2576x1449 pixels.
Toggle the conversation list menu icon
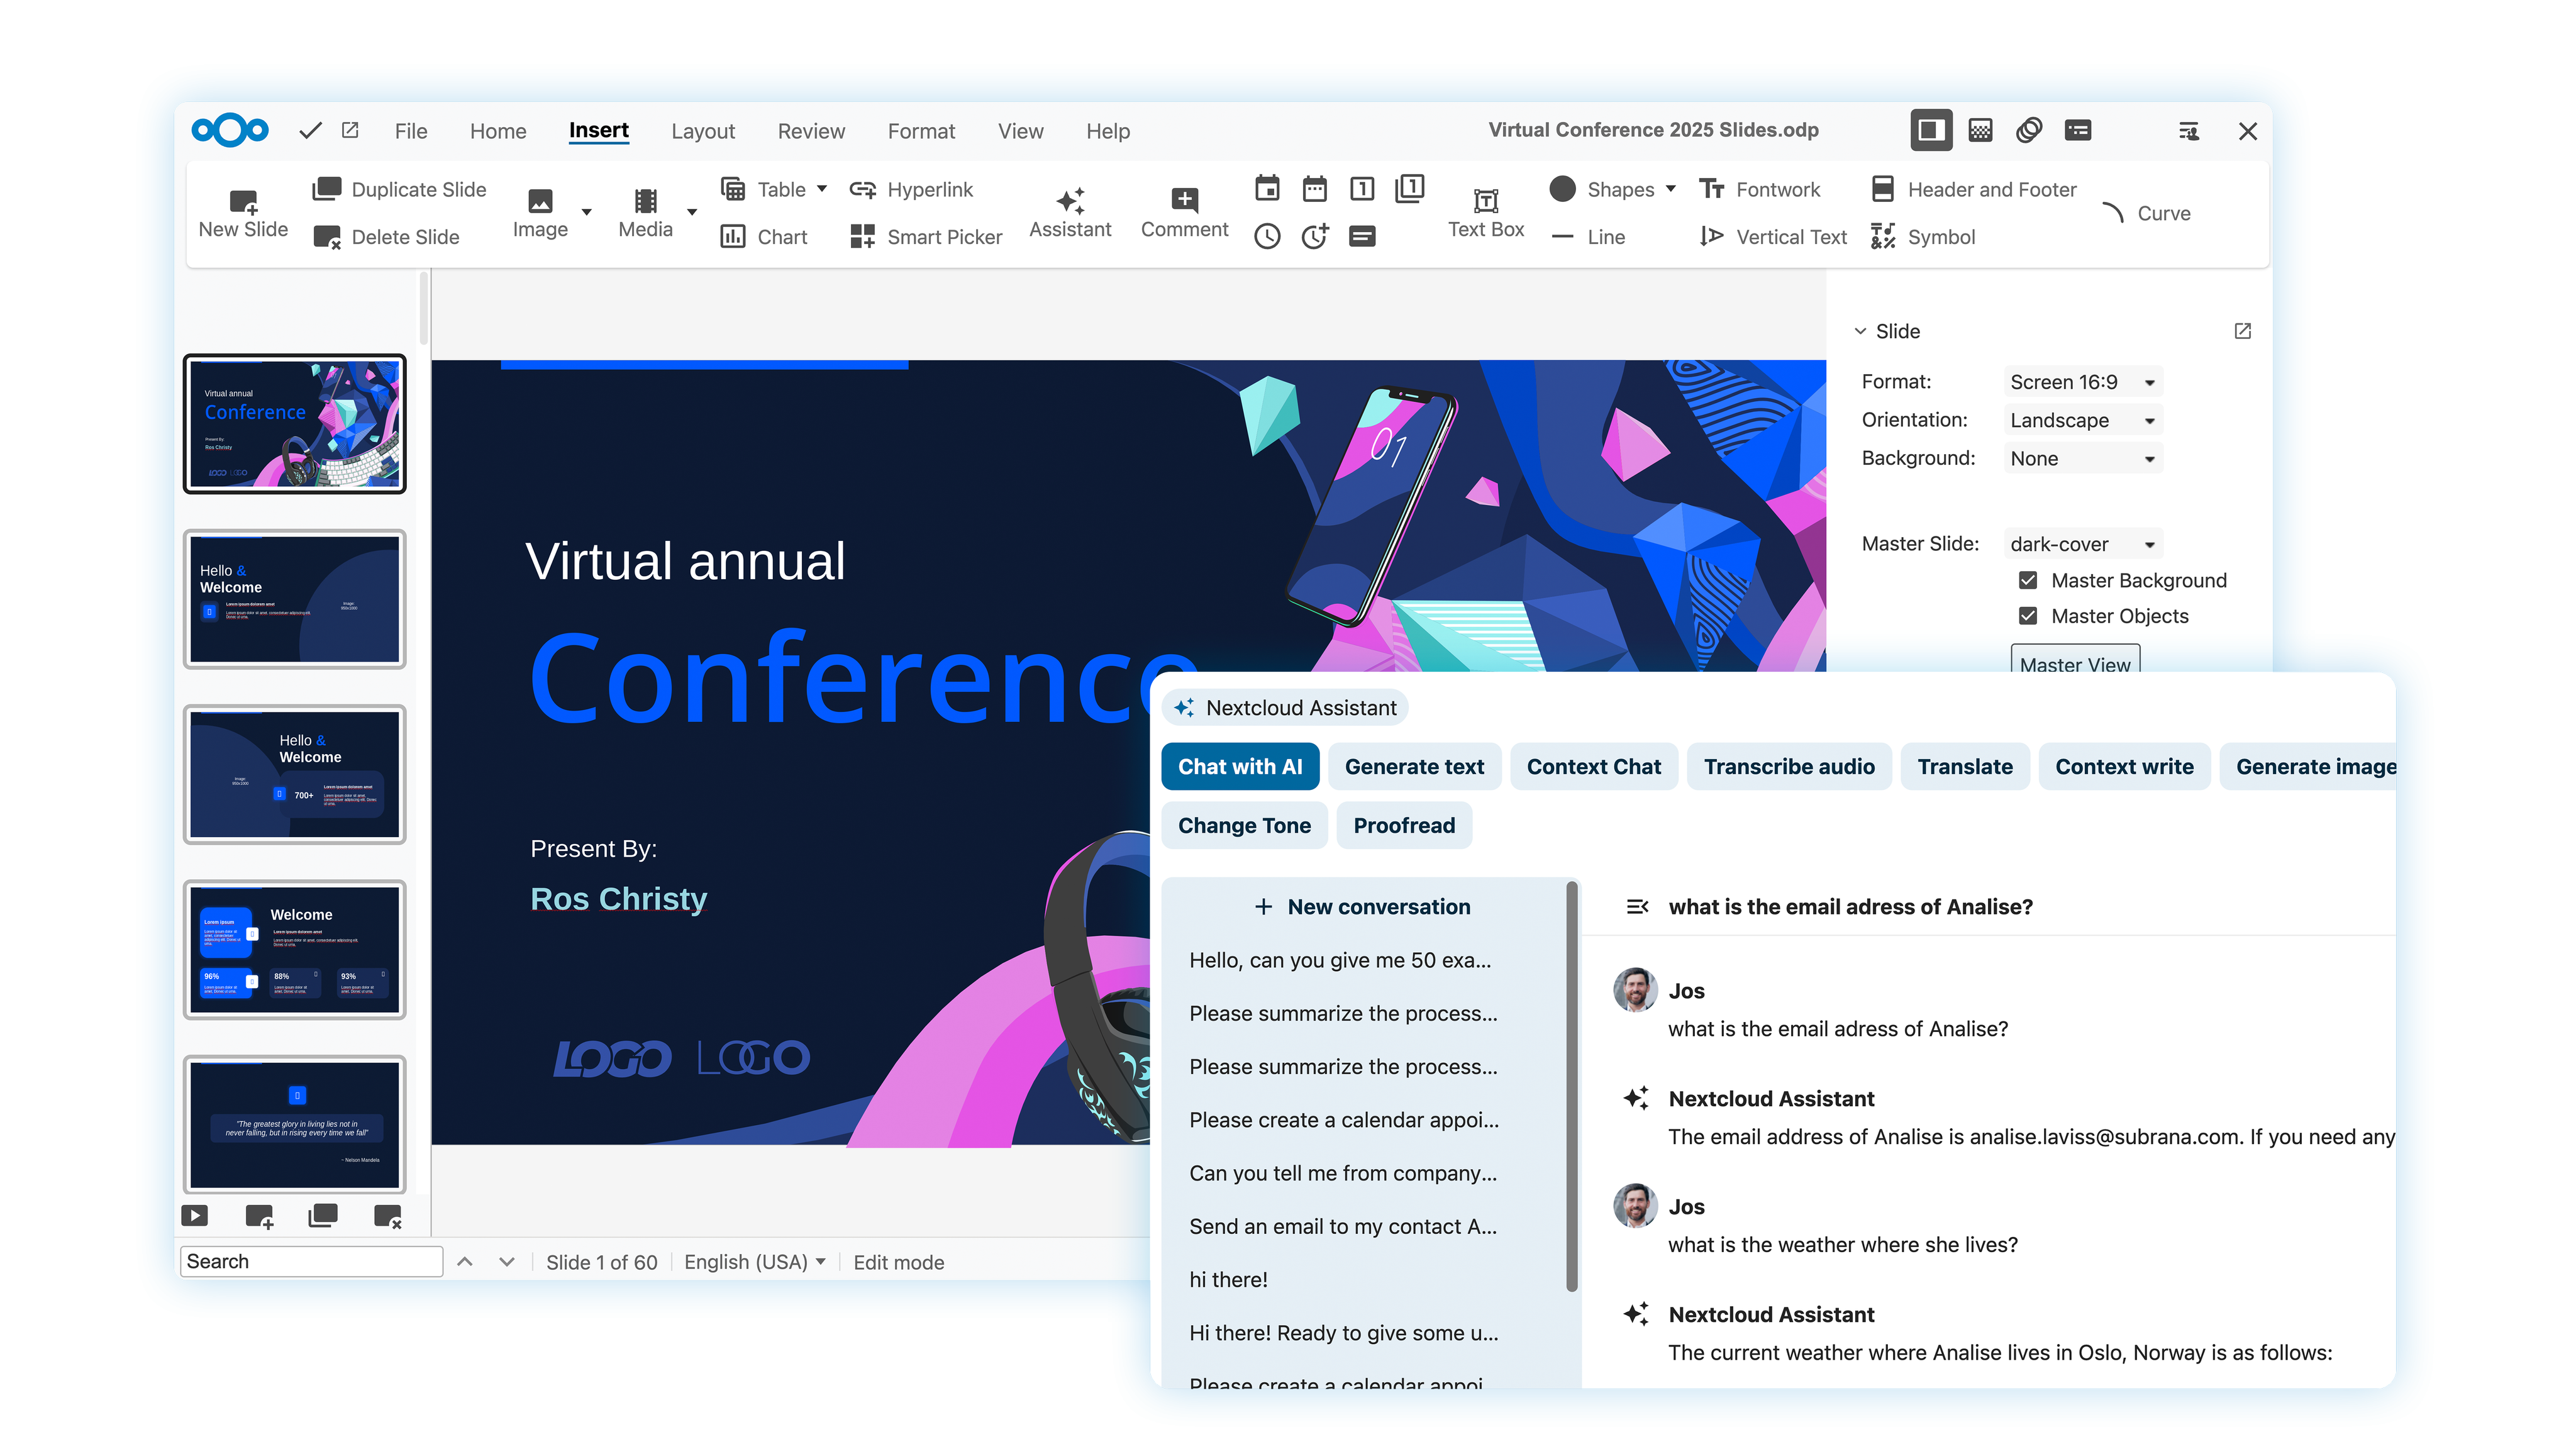pyautogui.click(x=1637, y=906)
